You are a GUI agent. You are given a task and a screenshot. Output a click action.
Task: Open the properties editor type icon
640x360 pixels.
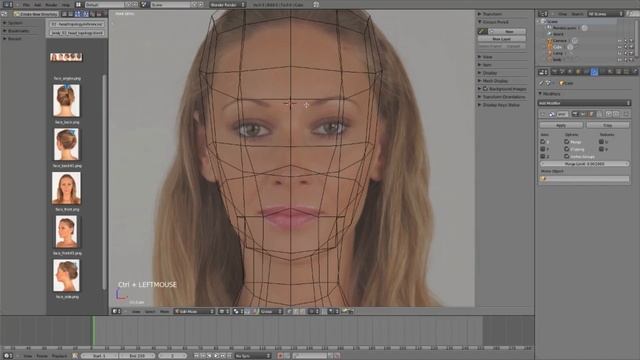tap(543, 72)
